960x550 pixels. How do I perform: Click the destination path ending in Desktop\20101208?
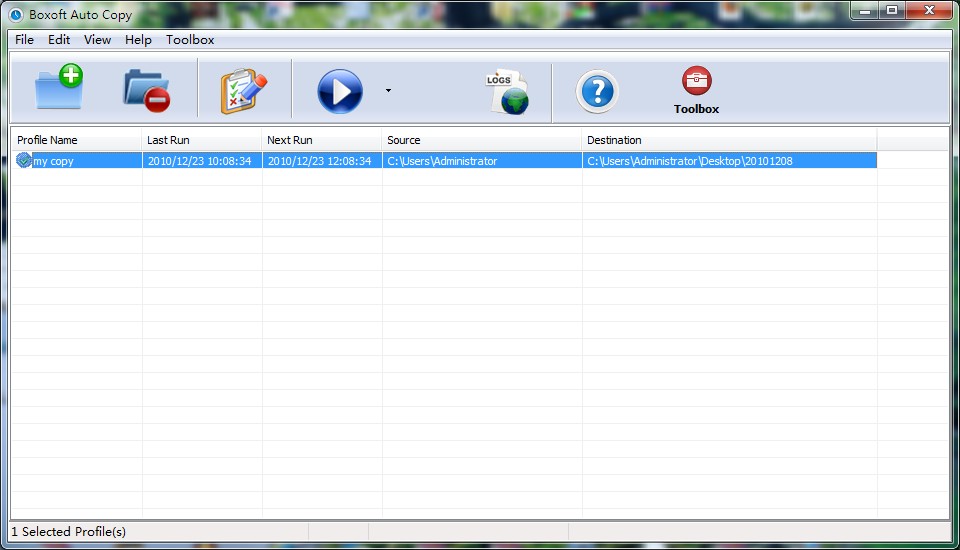(690, 161)
